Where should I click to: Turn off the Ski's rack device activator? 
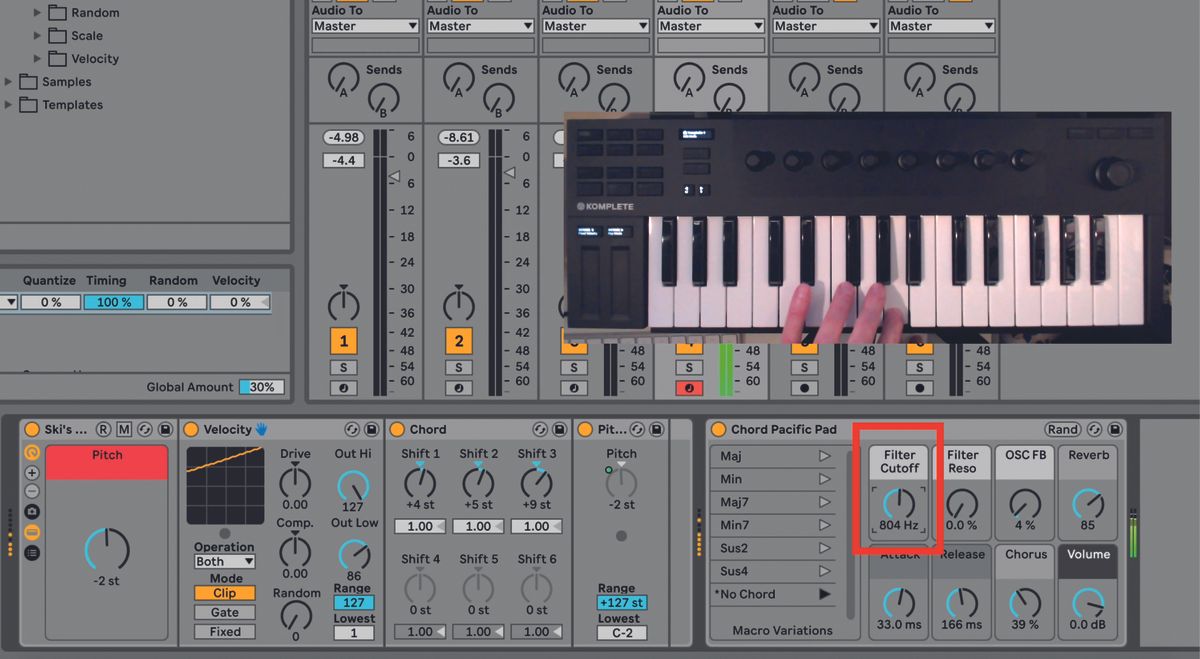coord(32,430)
